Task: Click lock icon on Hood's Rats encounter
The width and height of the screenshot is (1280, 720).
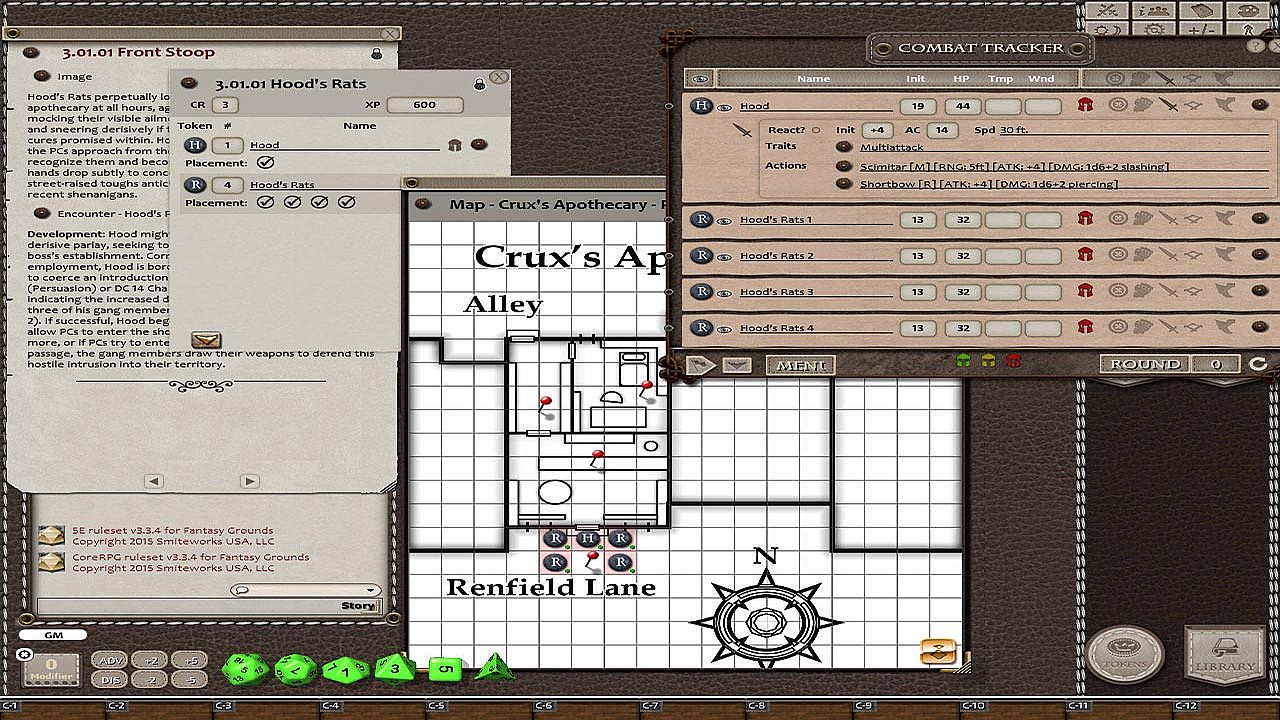Action: [x=479, y=84]
